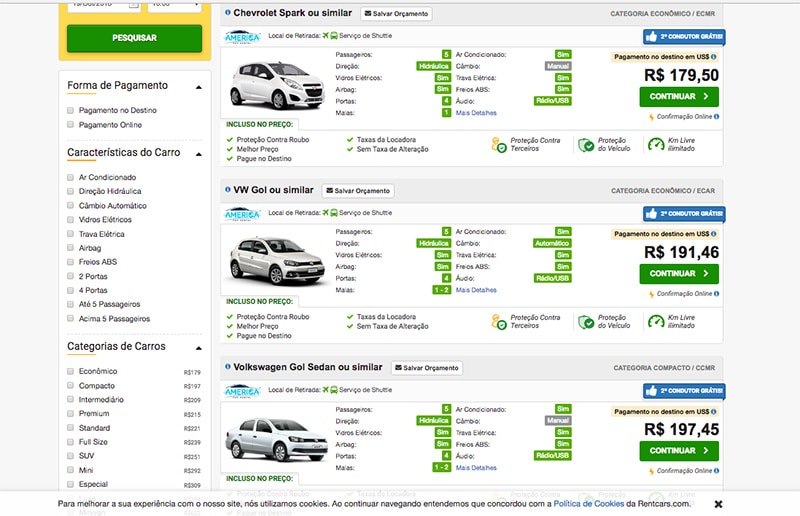800x516 pixels.
Task: Filter by Intermediário category
Action: coord(70,399)
